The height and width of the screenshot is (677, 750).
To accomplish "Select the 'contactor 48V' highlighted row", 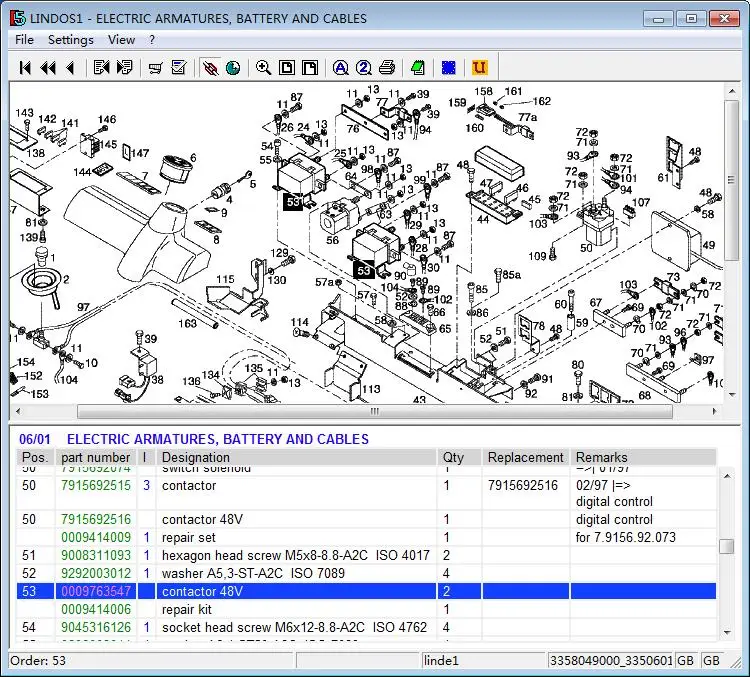I will [366, 591].
